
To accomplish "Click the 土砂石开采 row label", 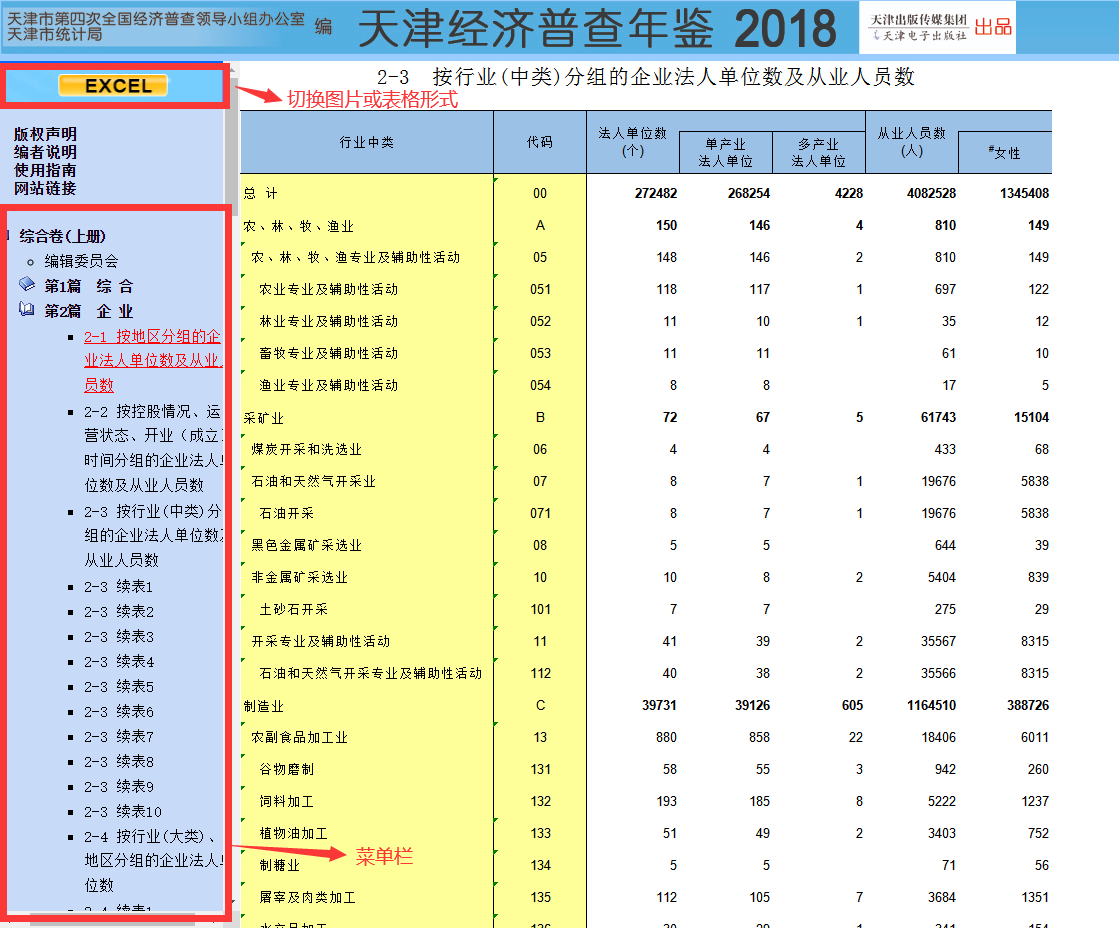I will click(x=293, y=609).
